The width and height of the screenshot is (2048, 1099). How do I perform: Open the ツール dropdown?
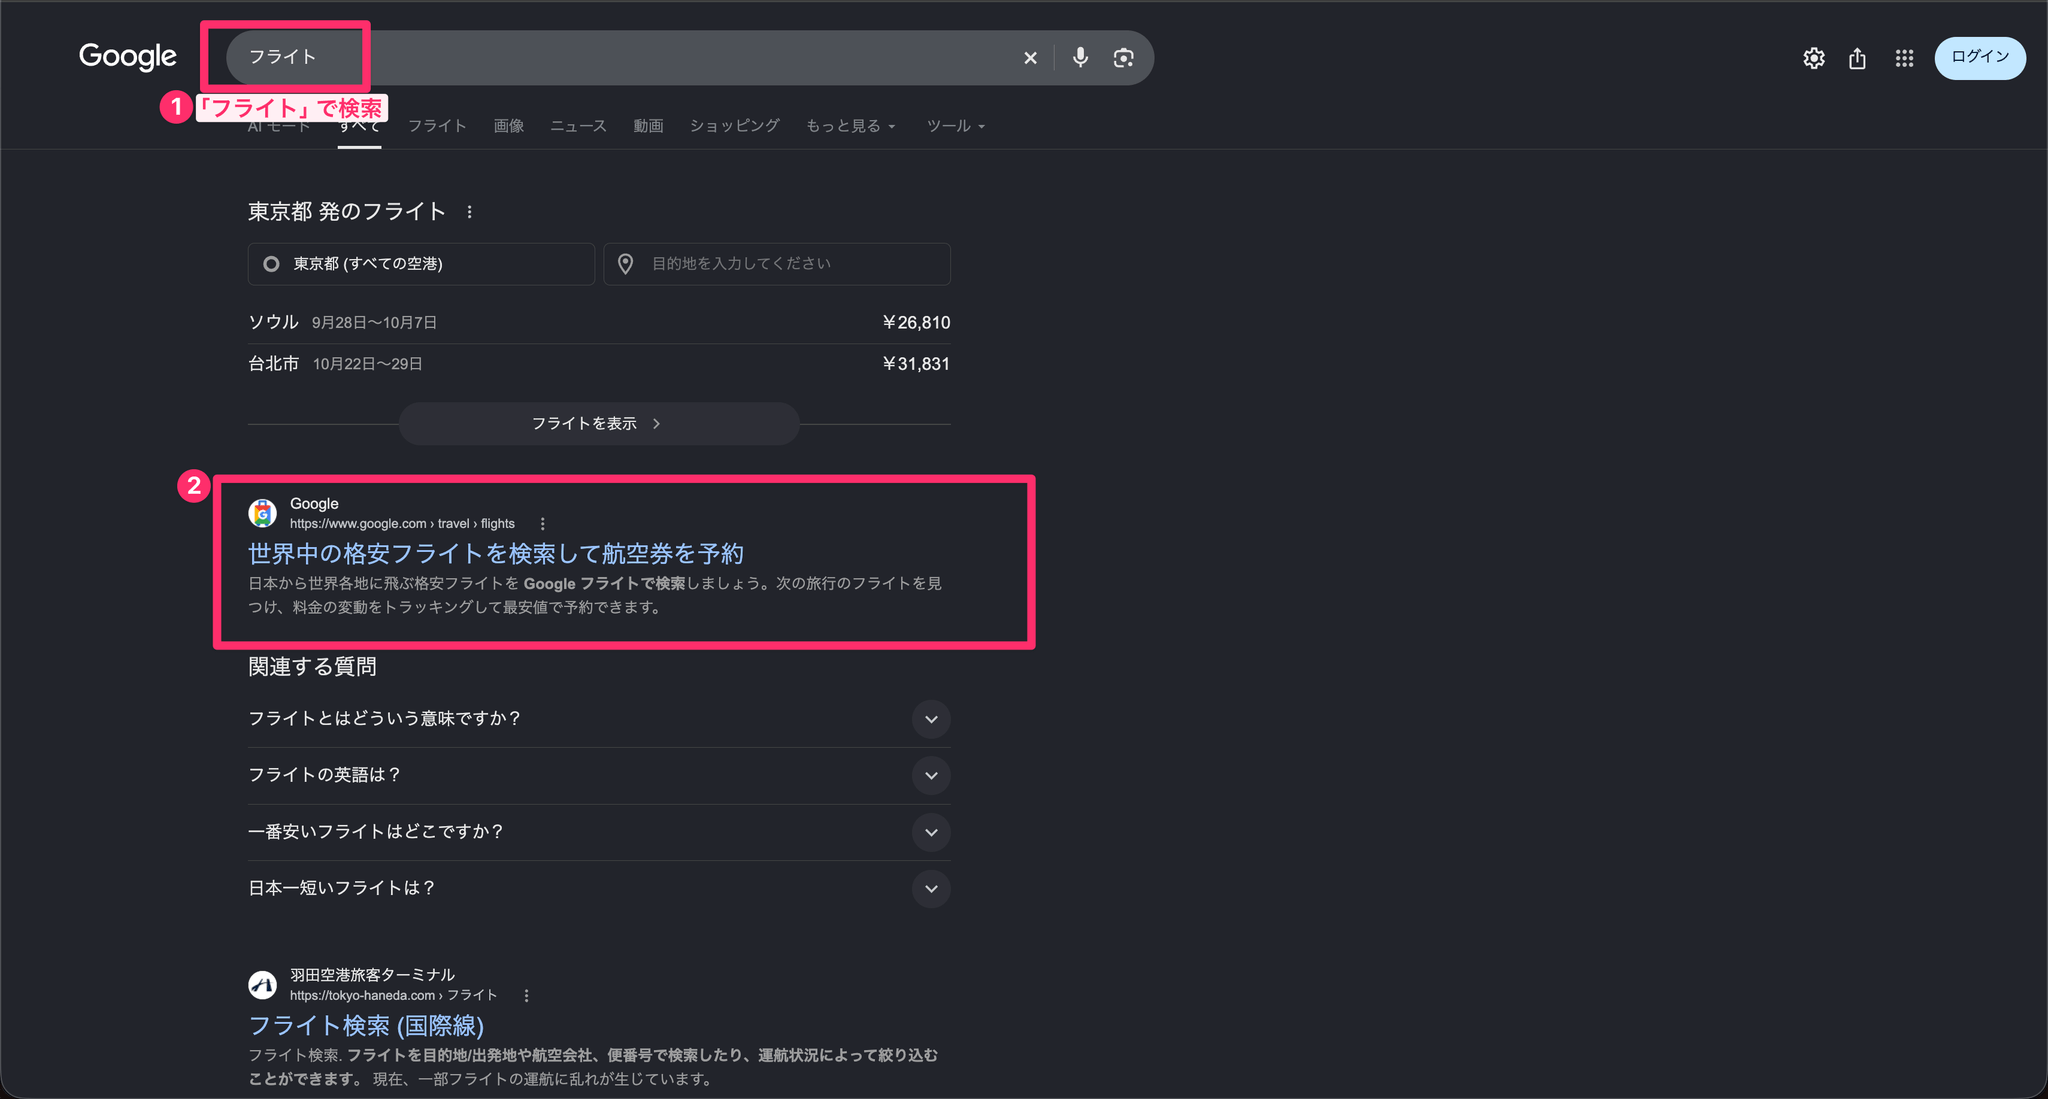(x=956, y=126)
